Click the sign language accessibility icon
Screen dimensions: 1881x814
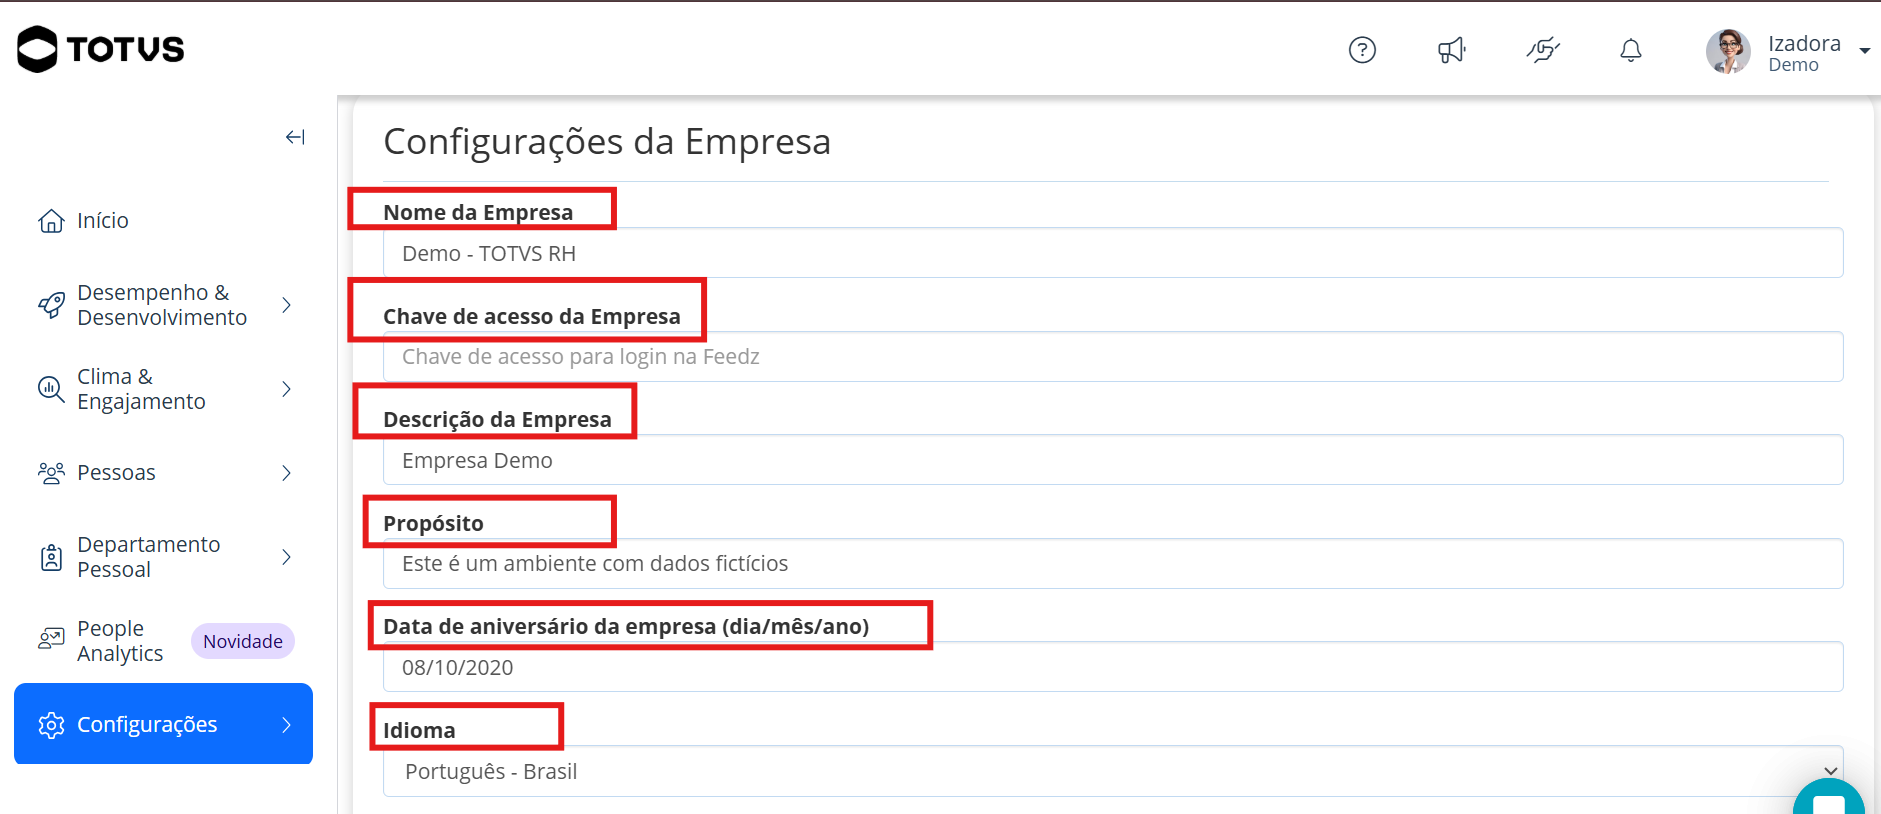(x=1543, y=50)
